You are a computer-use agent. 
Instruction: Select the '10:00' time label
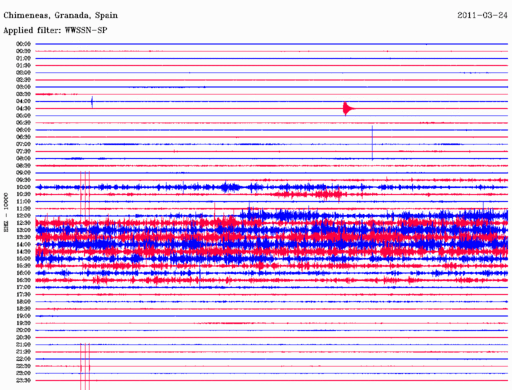coord(23,187)
